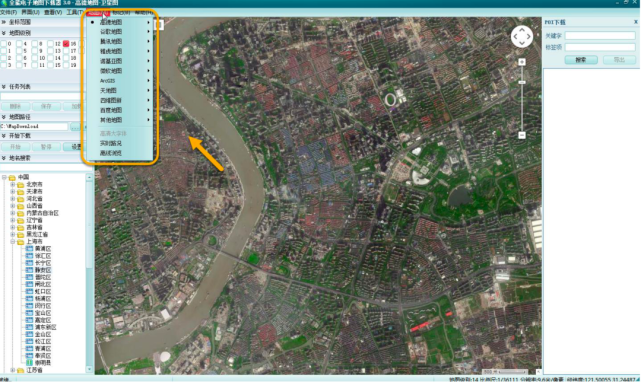Check map level 4 checkbox
The width and height of the screenshot is (641, 382).
(x=19, y=43)
